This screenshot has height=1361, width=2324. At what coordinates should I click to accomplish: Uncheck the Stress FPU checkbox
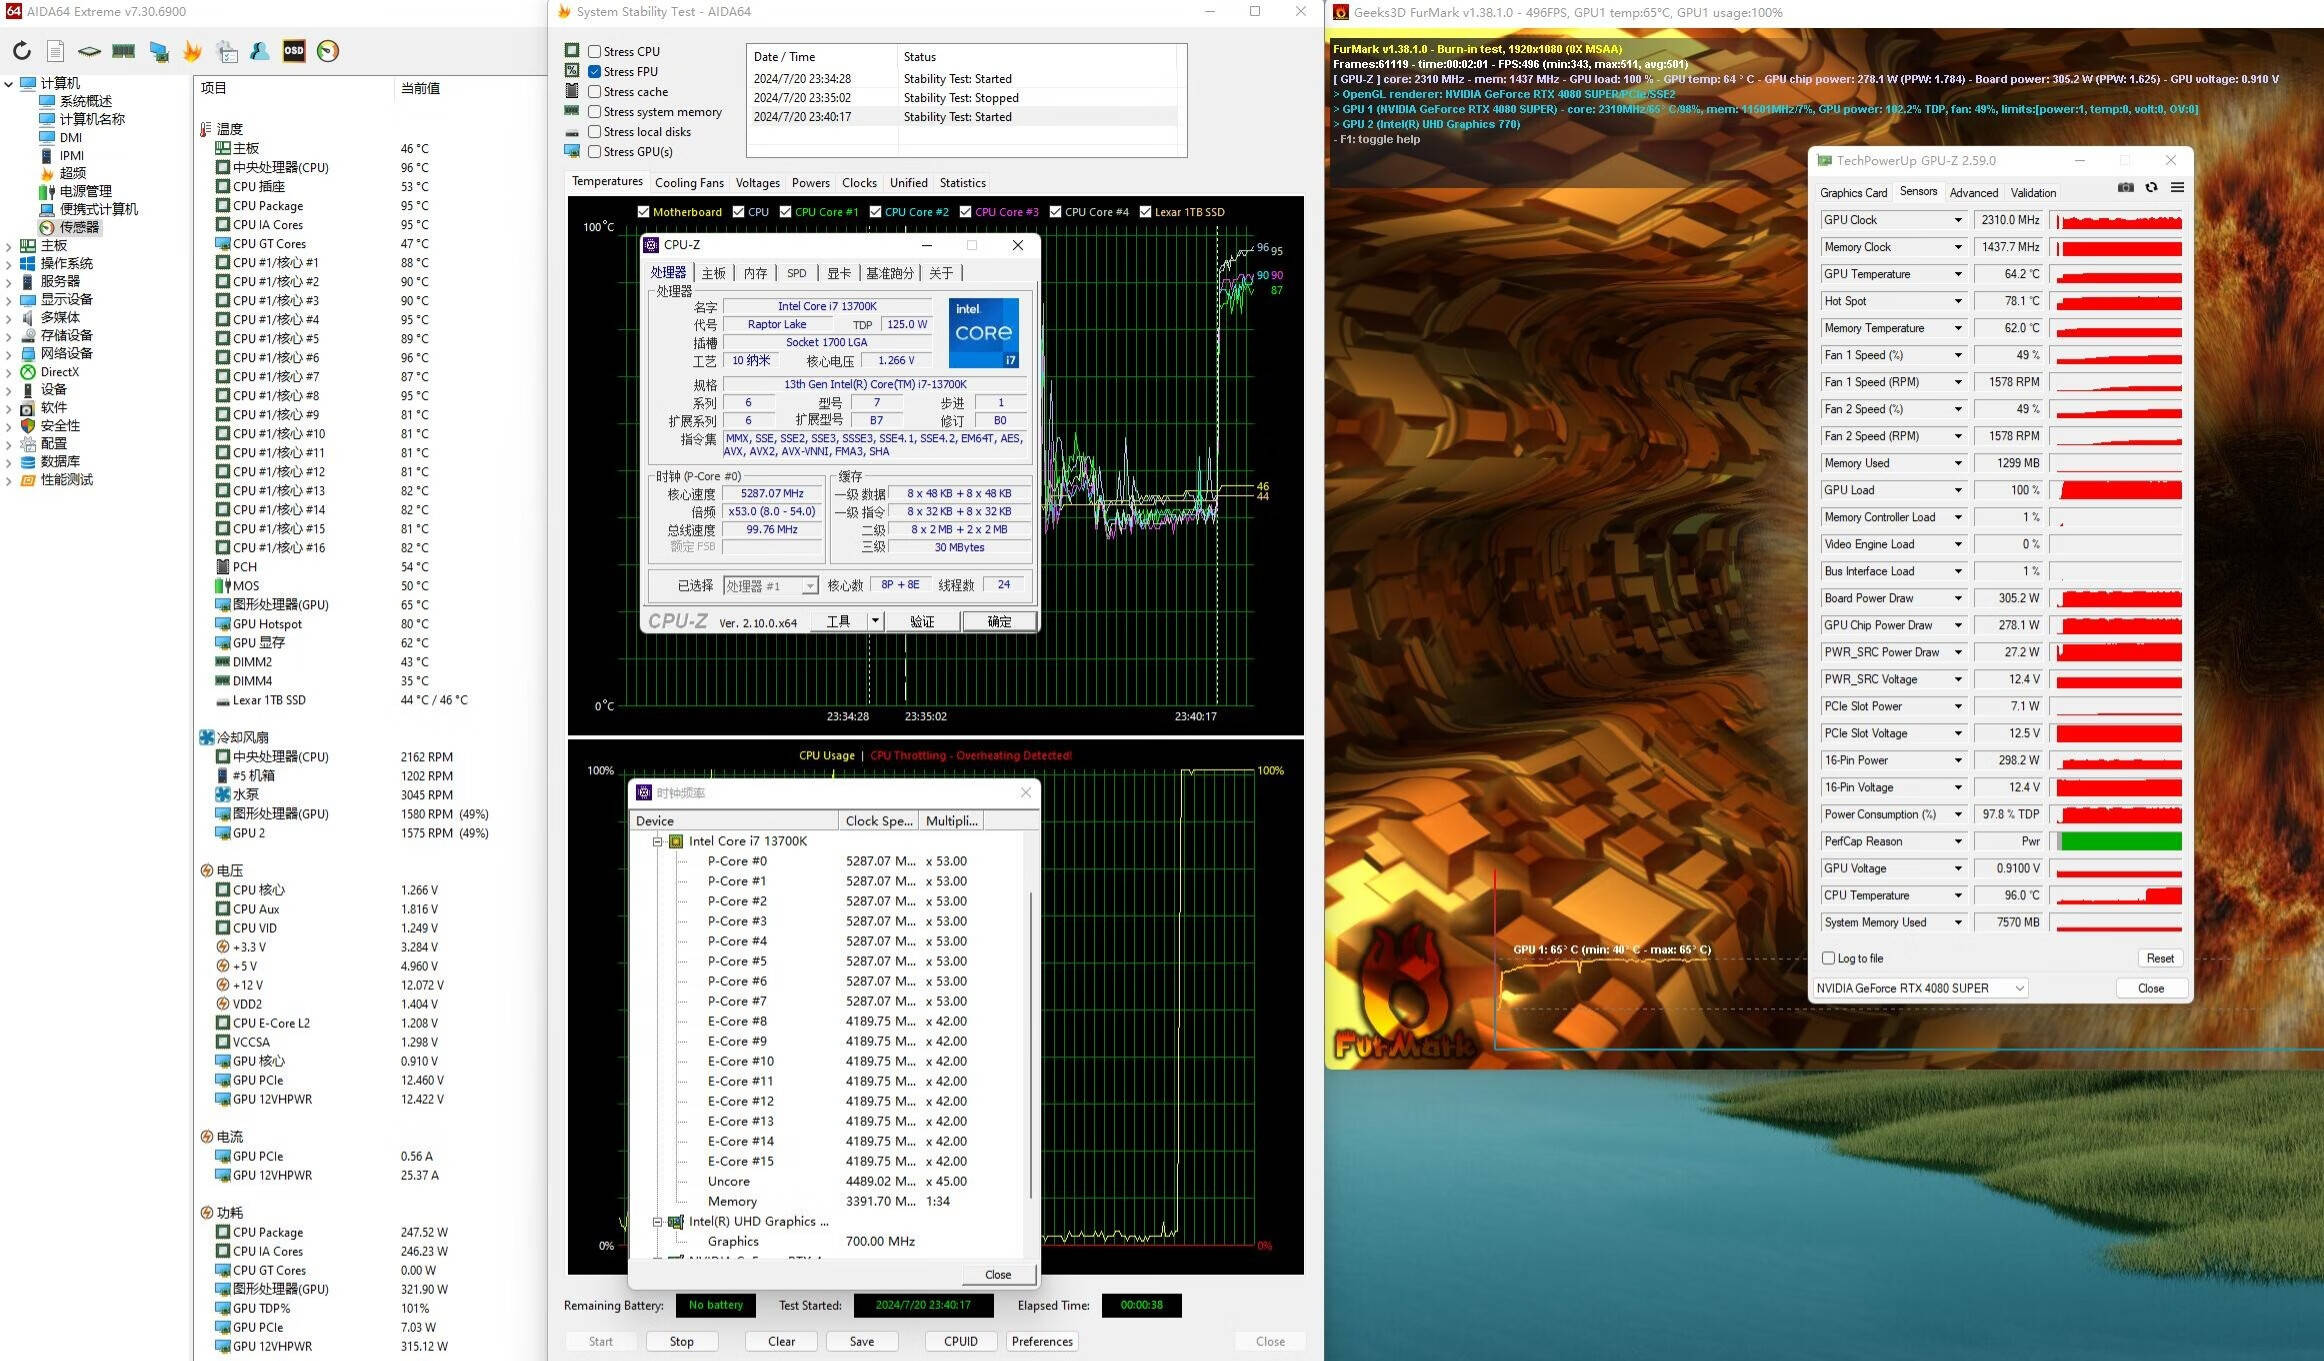[594, 71]
